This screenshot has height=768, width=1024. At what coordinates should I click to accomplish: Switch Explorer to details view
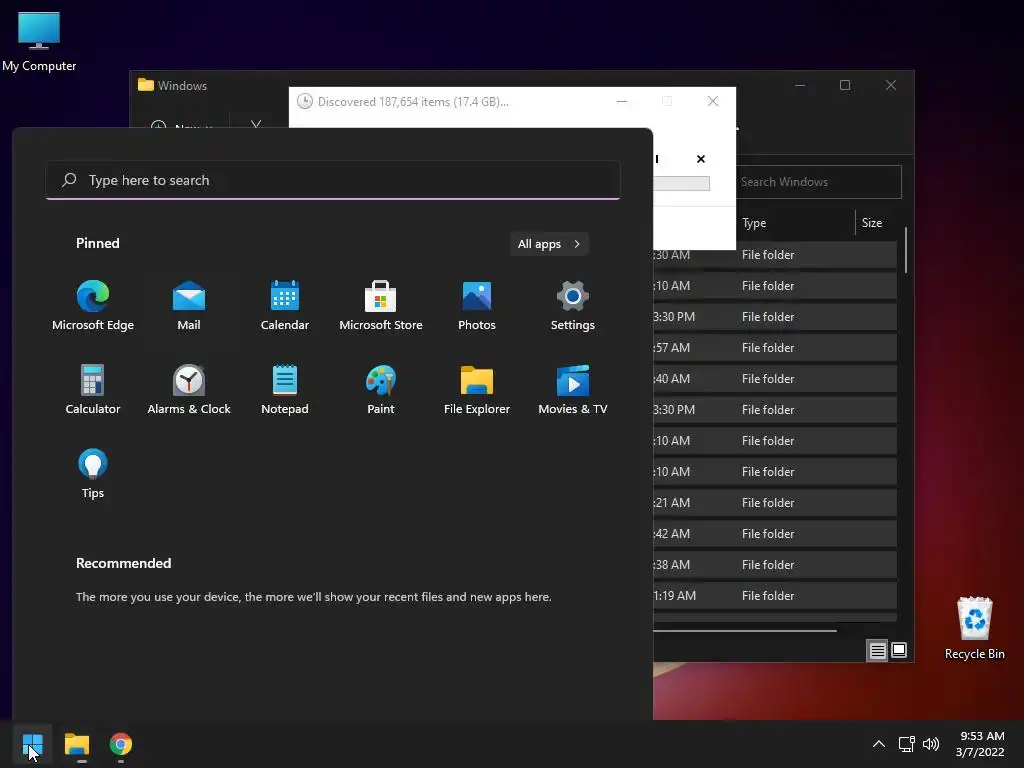pyautogui.click(x=877, y=650)
